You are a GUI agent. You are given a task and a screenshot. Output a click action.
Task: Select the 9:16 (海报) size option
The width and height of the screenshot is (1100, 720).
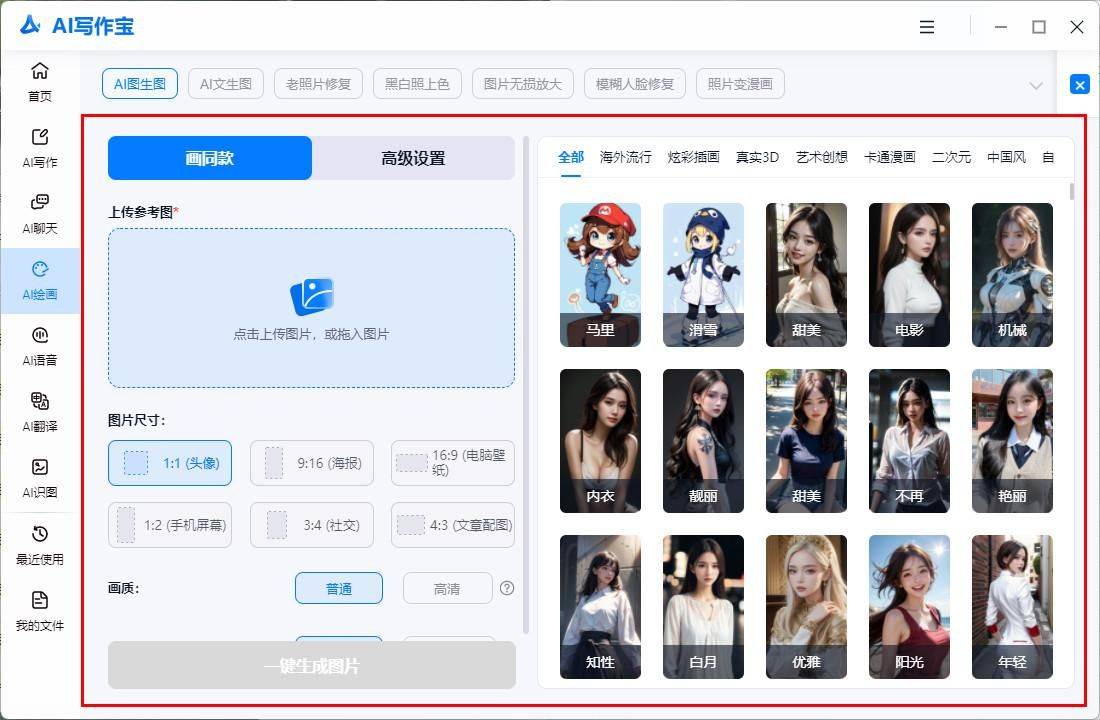[312, 463]
